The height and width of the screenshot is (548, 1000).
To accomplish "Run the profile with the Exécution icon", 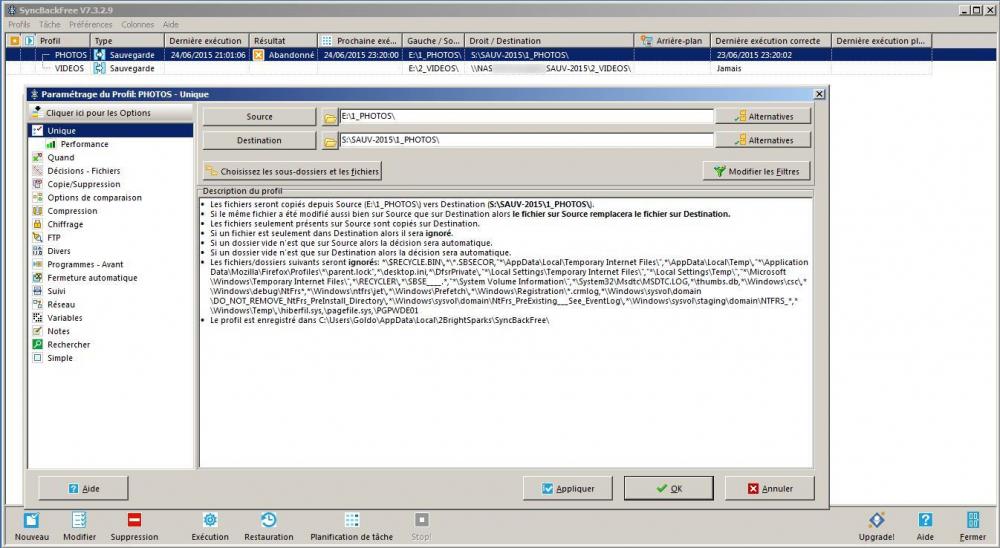I will 210,521.
